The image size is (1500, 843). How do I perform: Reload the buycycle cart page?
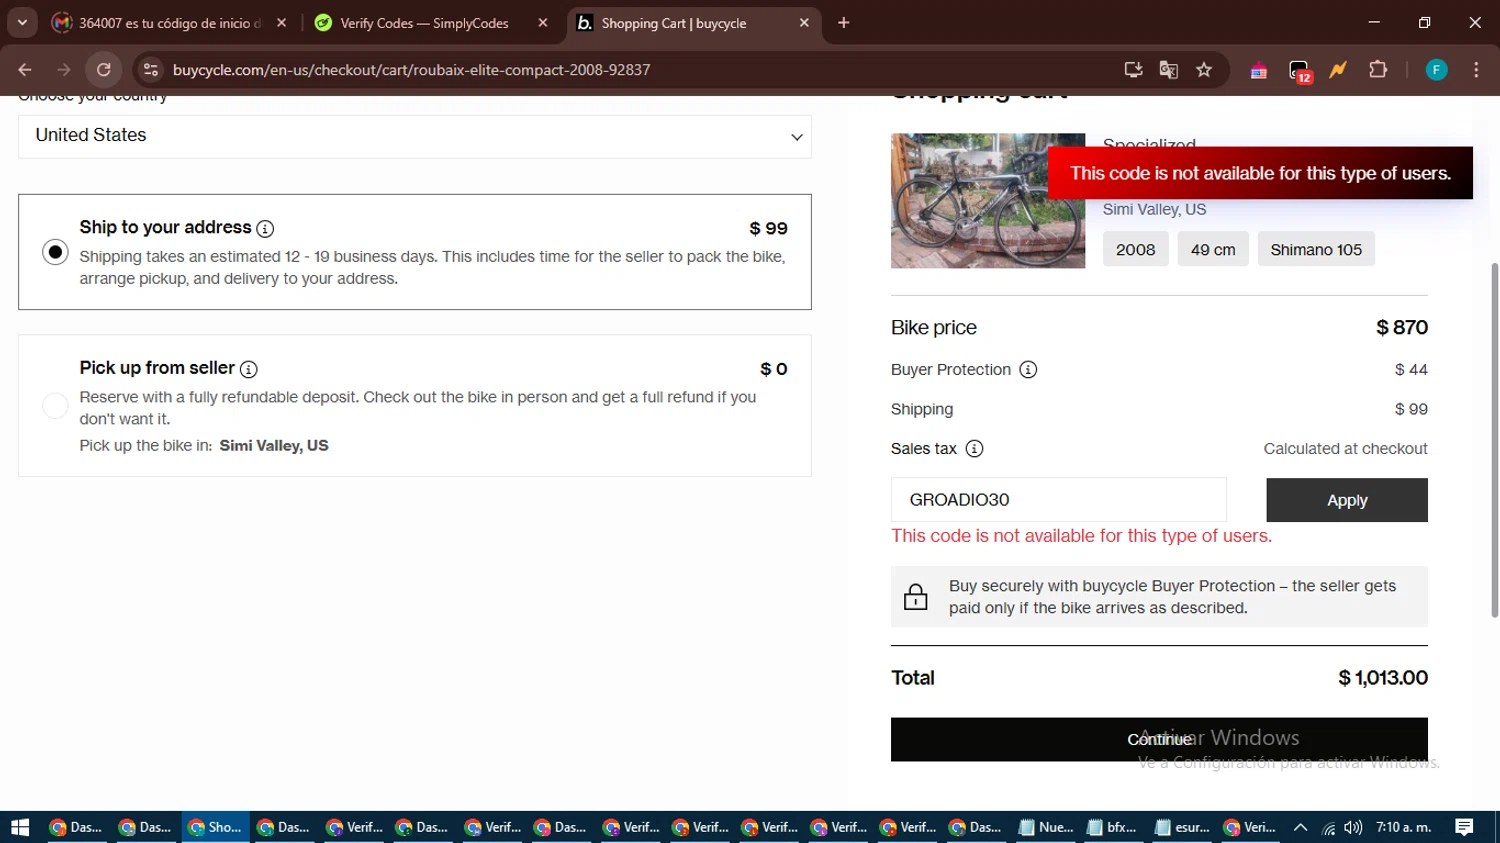[103, 69]
